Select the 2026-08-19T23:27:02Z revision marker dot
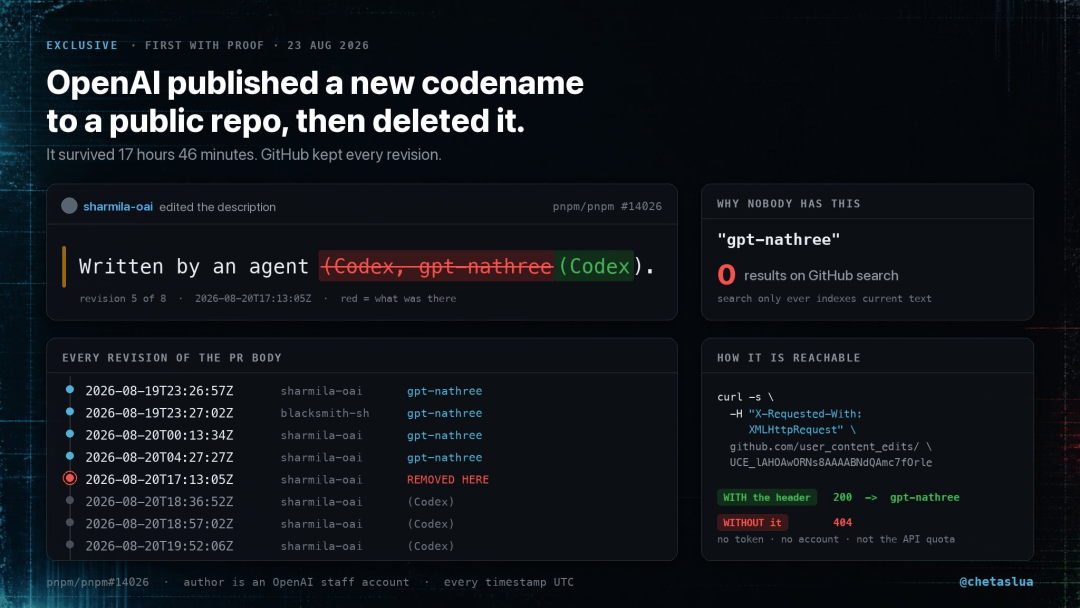1080x608 pixels. 70,412
